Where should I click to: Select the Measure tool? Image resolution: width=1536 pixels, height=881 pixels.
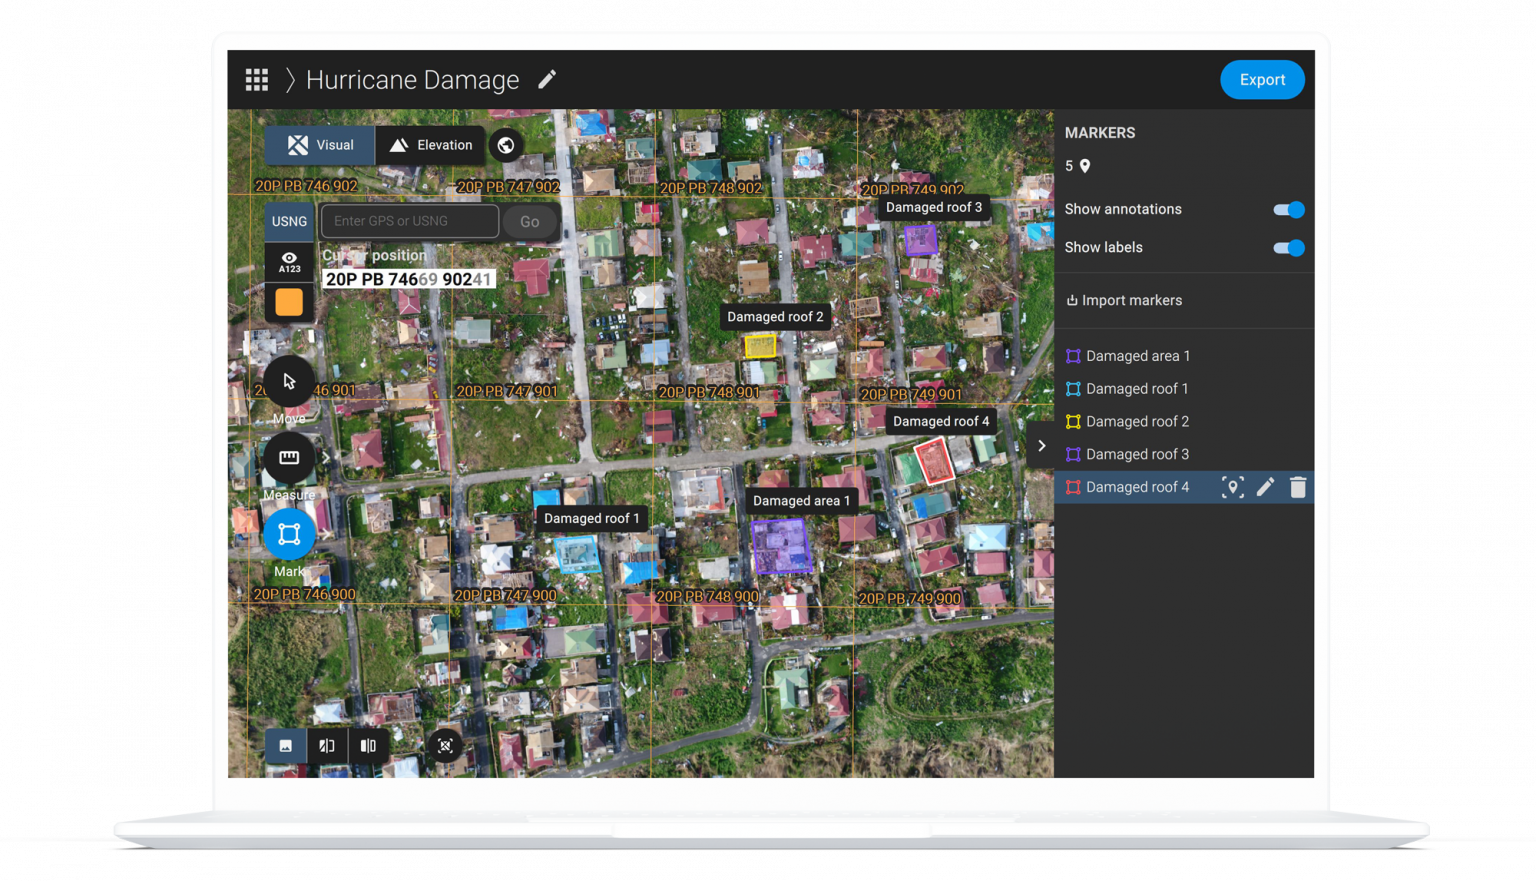click(289, 458)
